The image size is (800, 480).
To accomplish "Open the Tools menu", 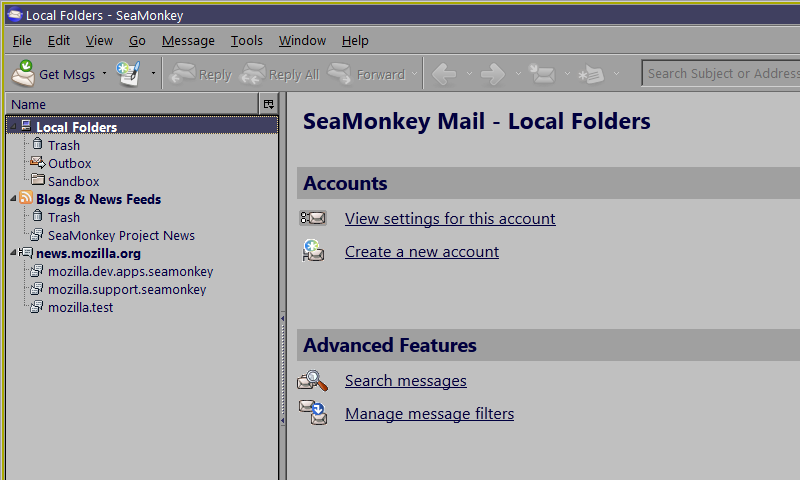I will point(246,41).
